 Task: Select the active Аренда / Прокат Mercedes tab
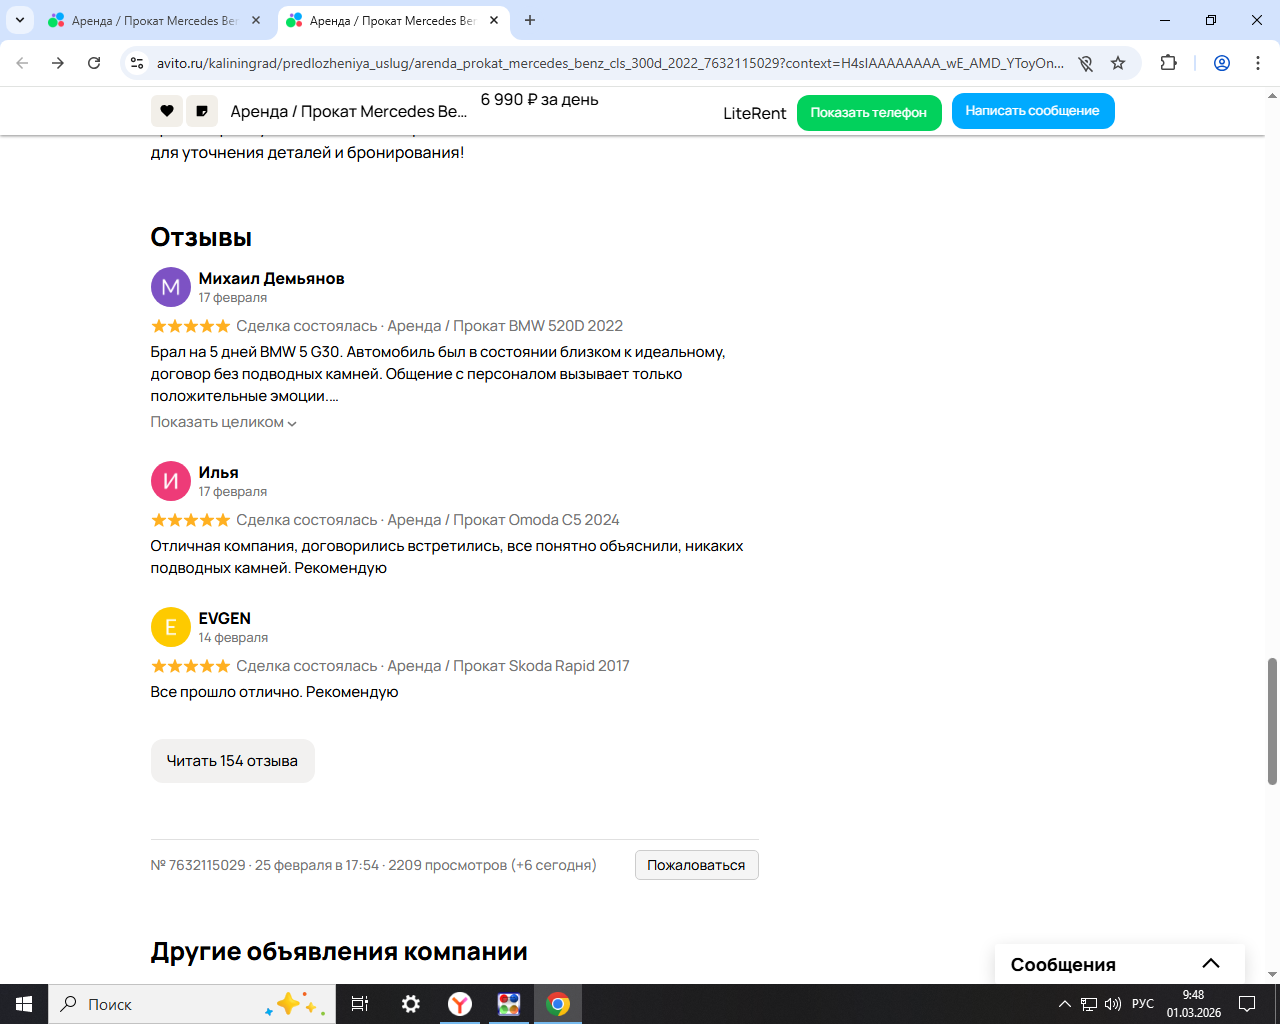pyautogui.click(x=392, y=20)
